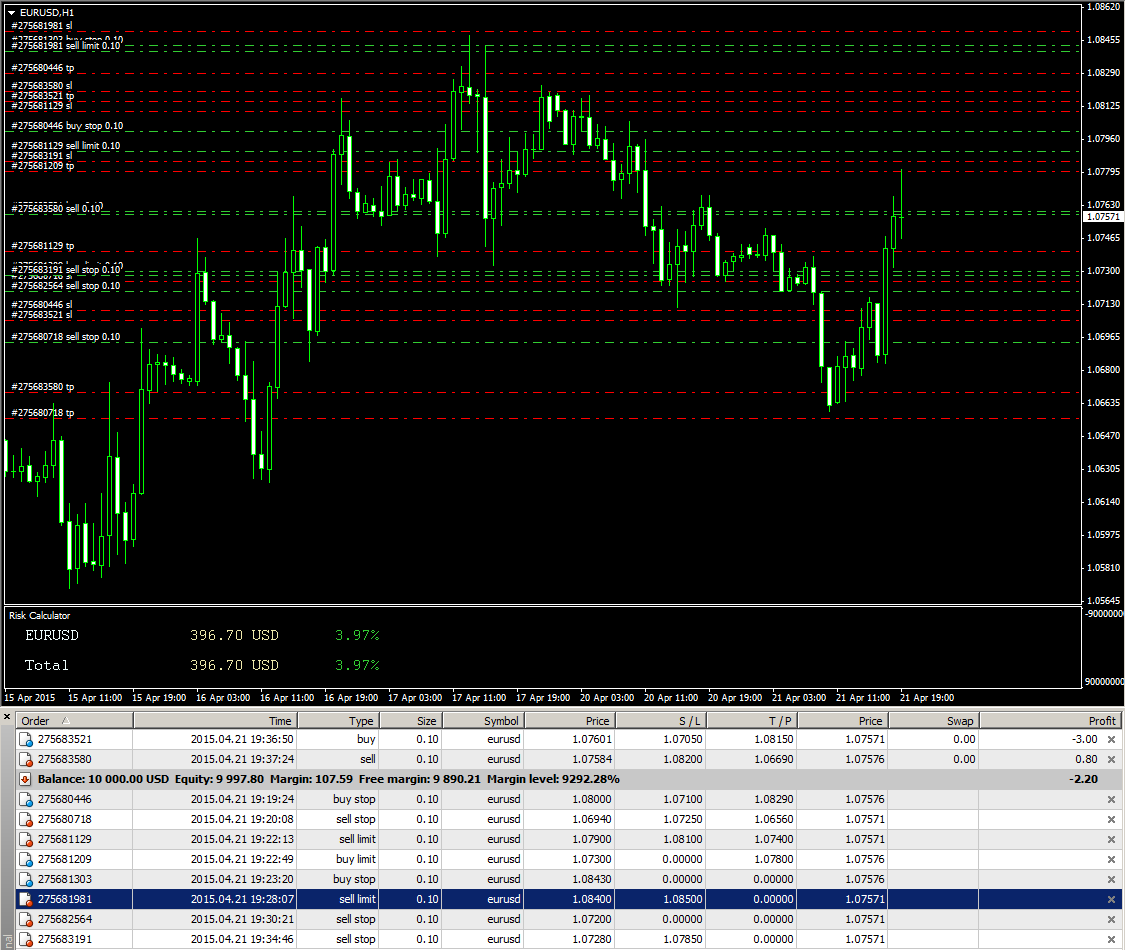Viewport: 1125px width, 950px height.
Task: Click the icon of sell stop order 275680718
Action: point(25,819)
